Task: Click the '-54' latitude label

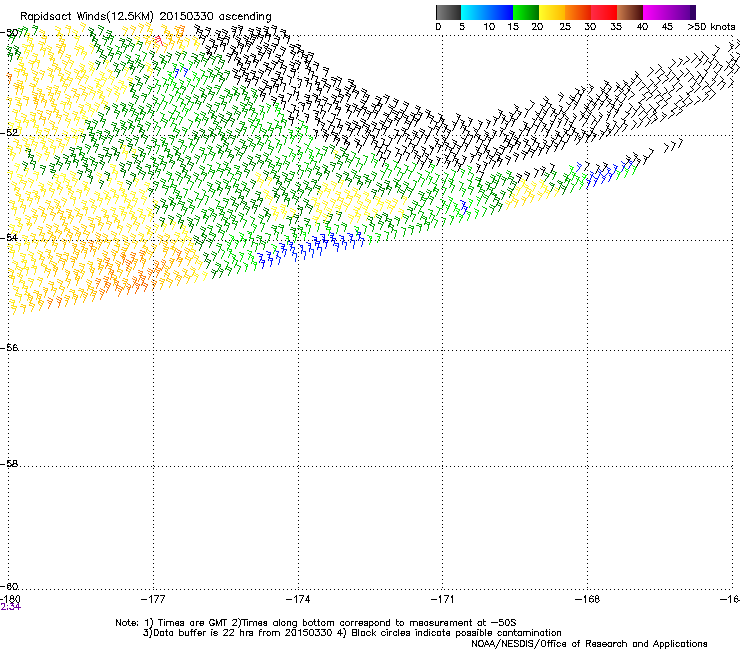Action: (x=9, y=237)
